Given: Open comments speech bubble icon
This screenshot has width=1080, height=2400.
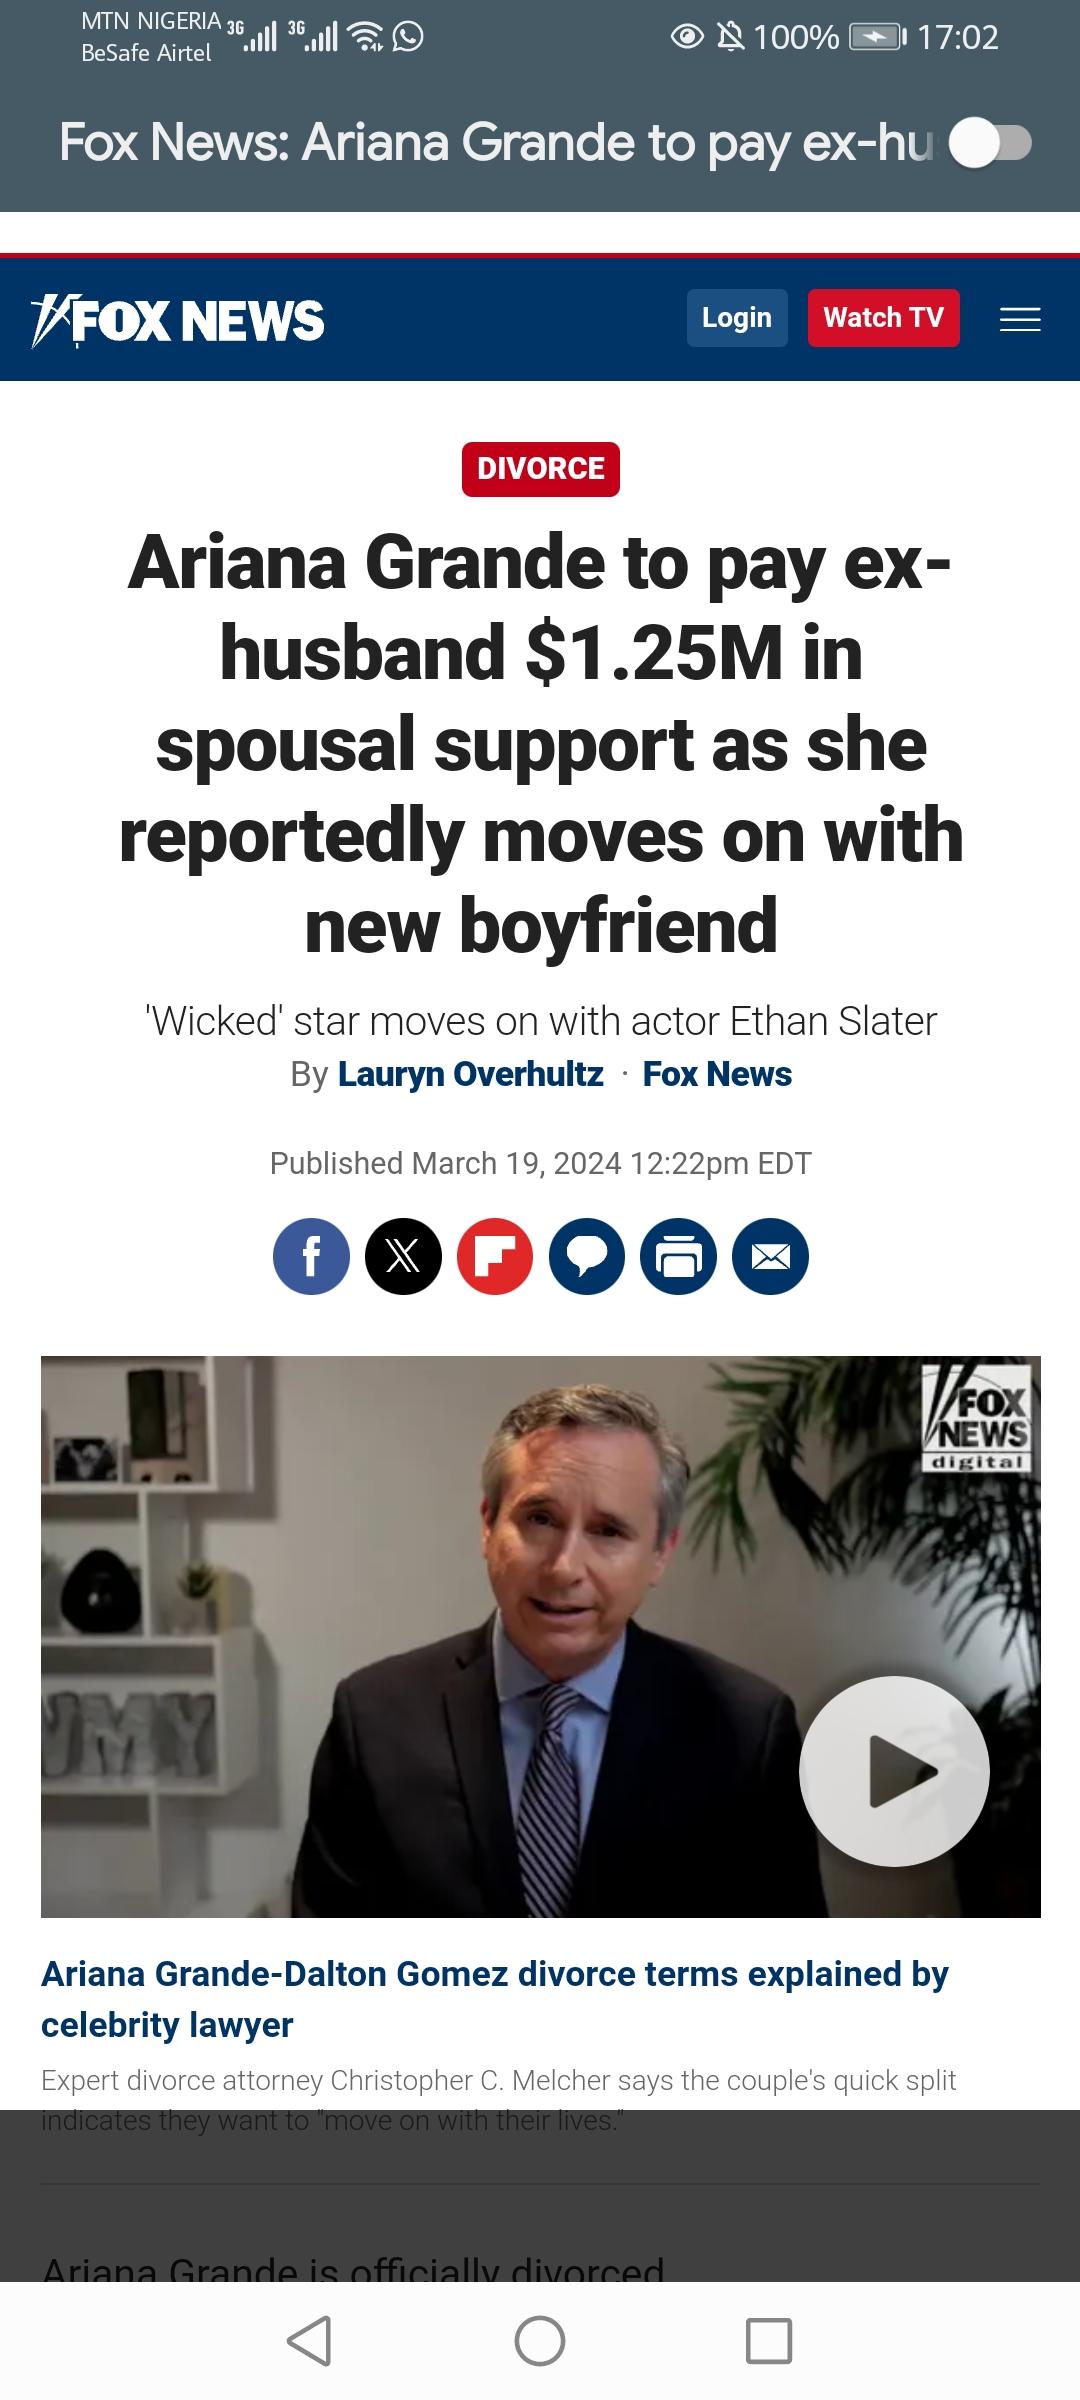Looking at the screenshot, I should [587, 1257].
